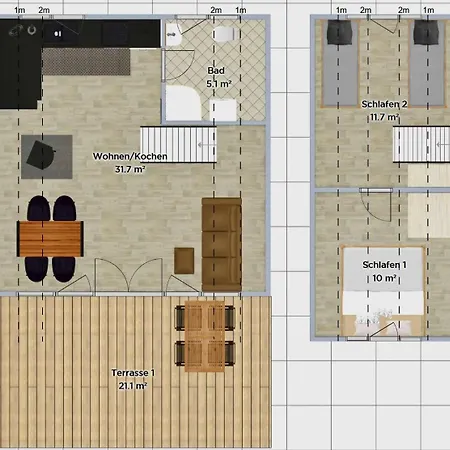The height and width of the screenshot is (450, 450).
Task: Click the bathroom sink
Action: pyautogui.click(x=173, y=34)
